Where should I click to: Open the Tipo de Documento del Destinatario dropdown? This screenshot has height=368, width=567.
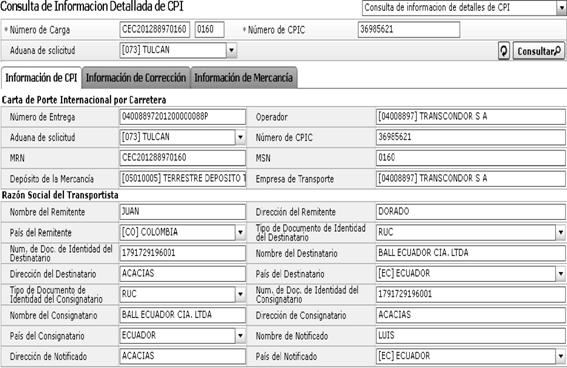coord(560,232)
